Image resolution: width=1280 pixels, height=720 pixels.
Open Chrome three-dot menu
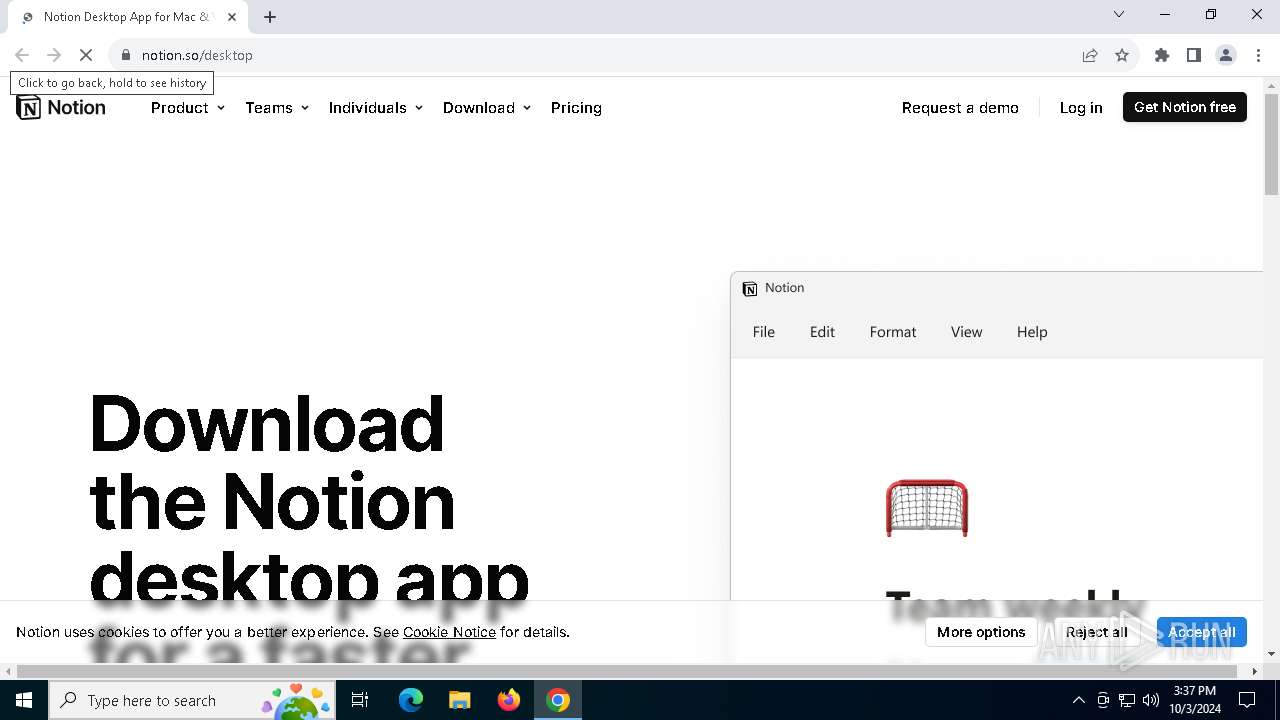(1258, 55)
